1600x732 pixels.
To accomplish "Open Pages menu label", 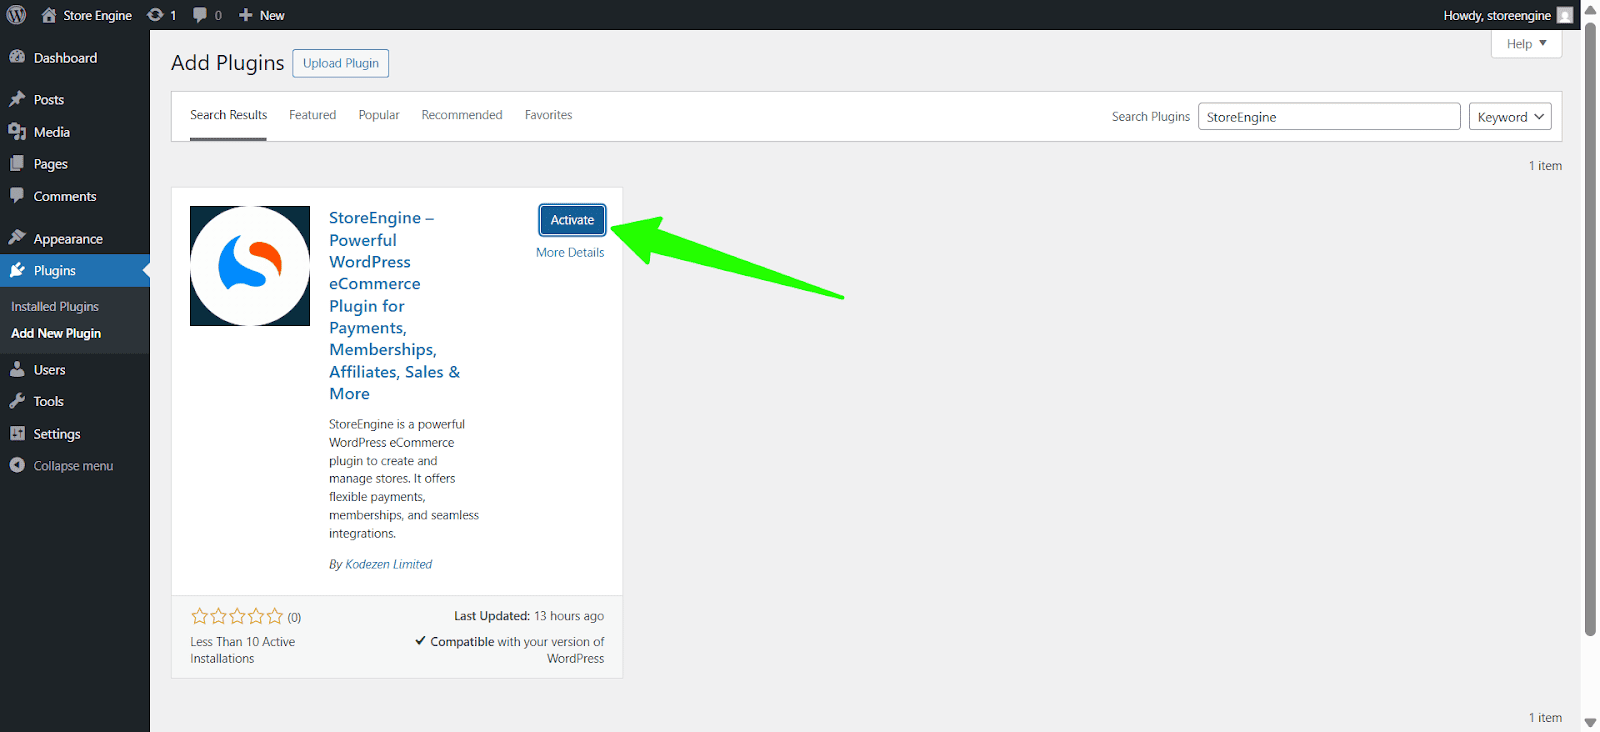I will point(51,164).
